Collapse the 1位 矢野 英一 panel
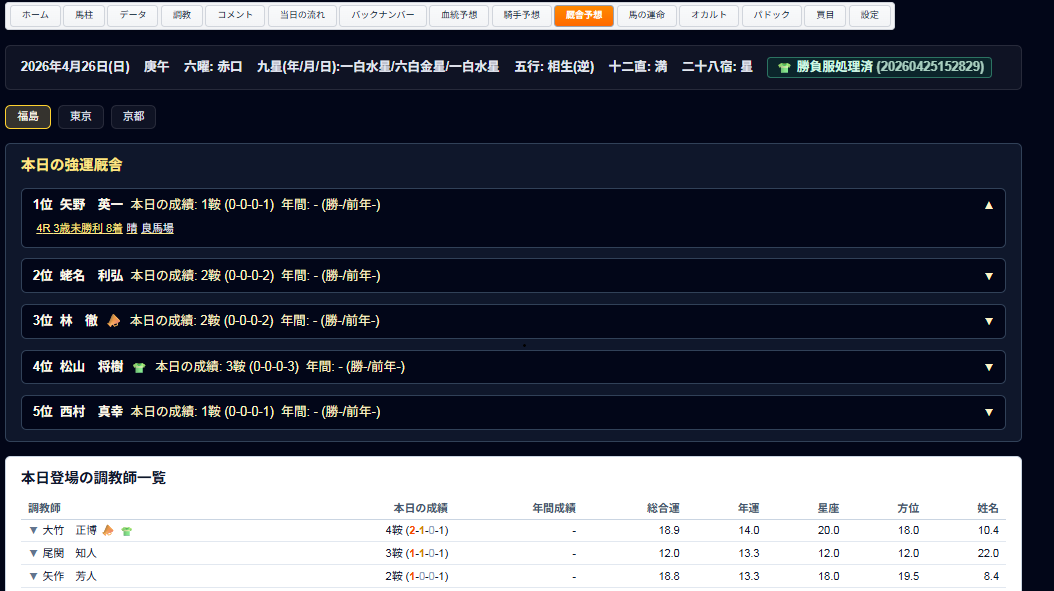Image resolution: width=1054 pixels, height=591 pixels. click(988, 205)
